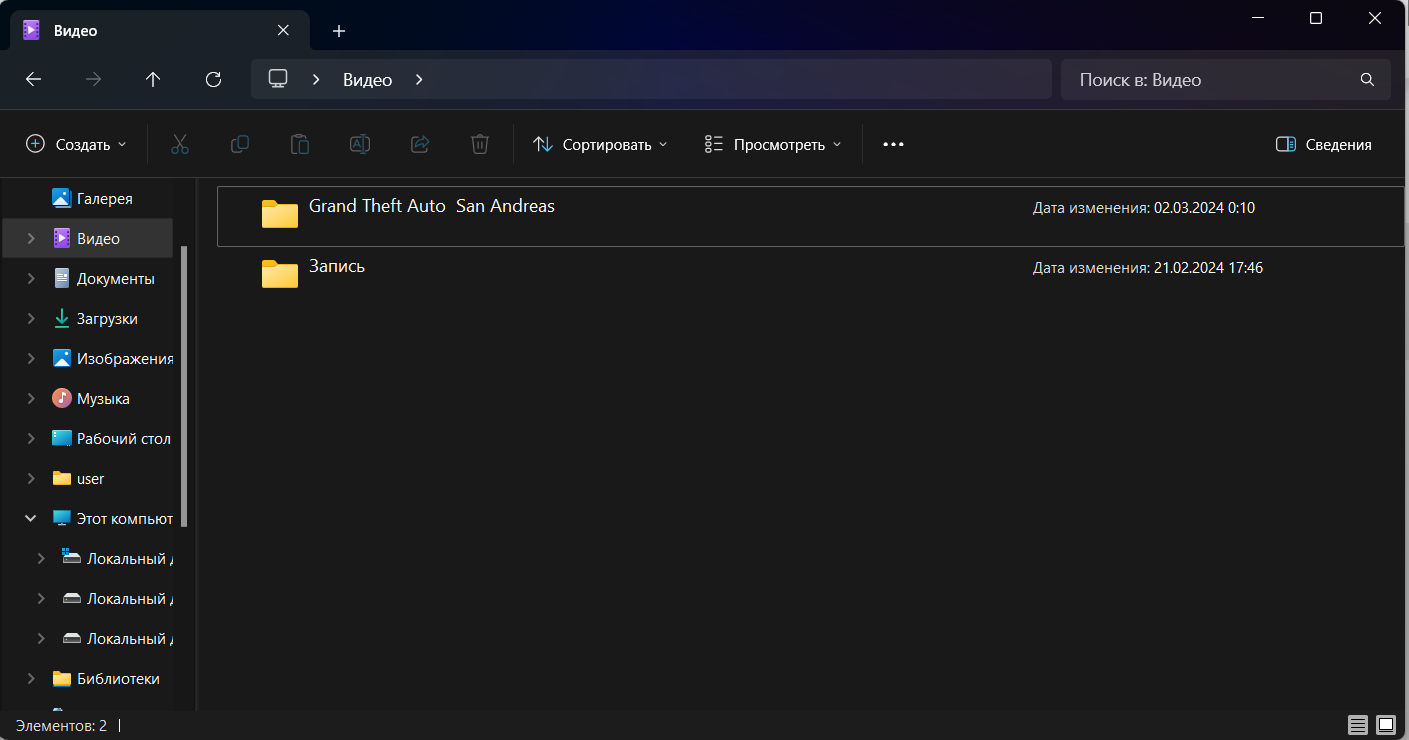Switch to large thumbnails view in status bar
This screenshot has width=1409, height=740.
(1385, 725)
